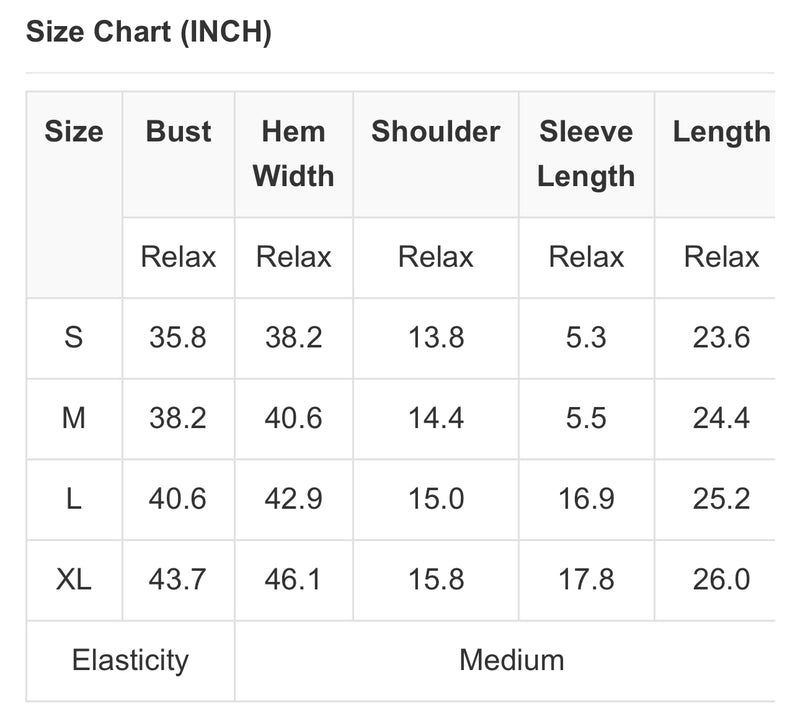The height and width of the screenshot is (716, 800).
Task: Click the 42.9 hem width value
Action: click(x=293, y=499)
